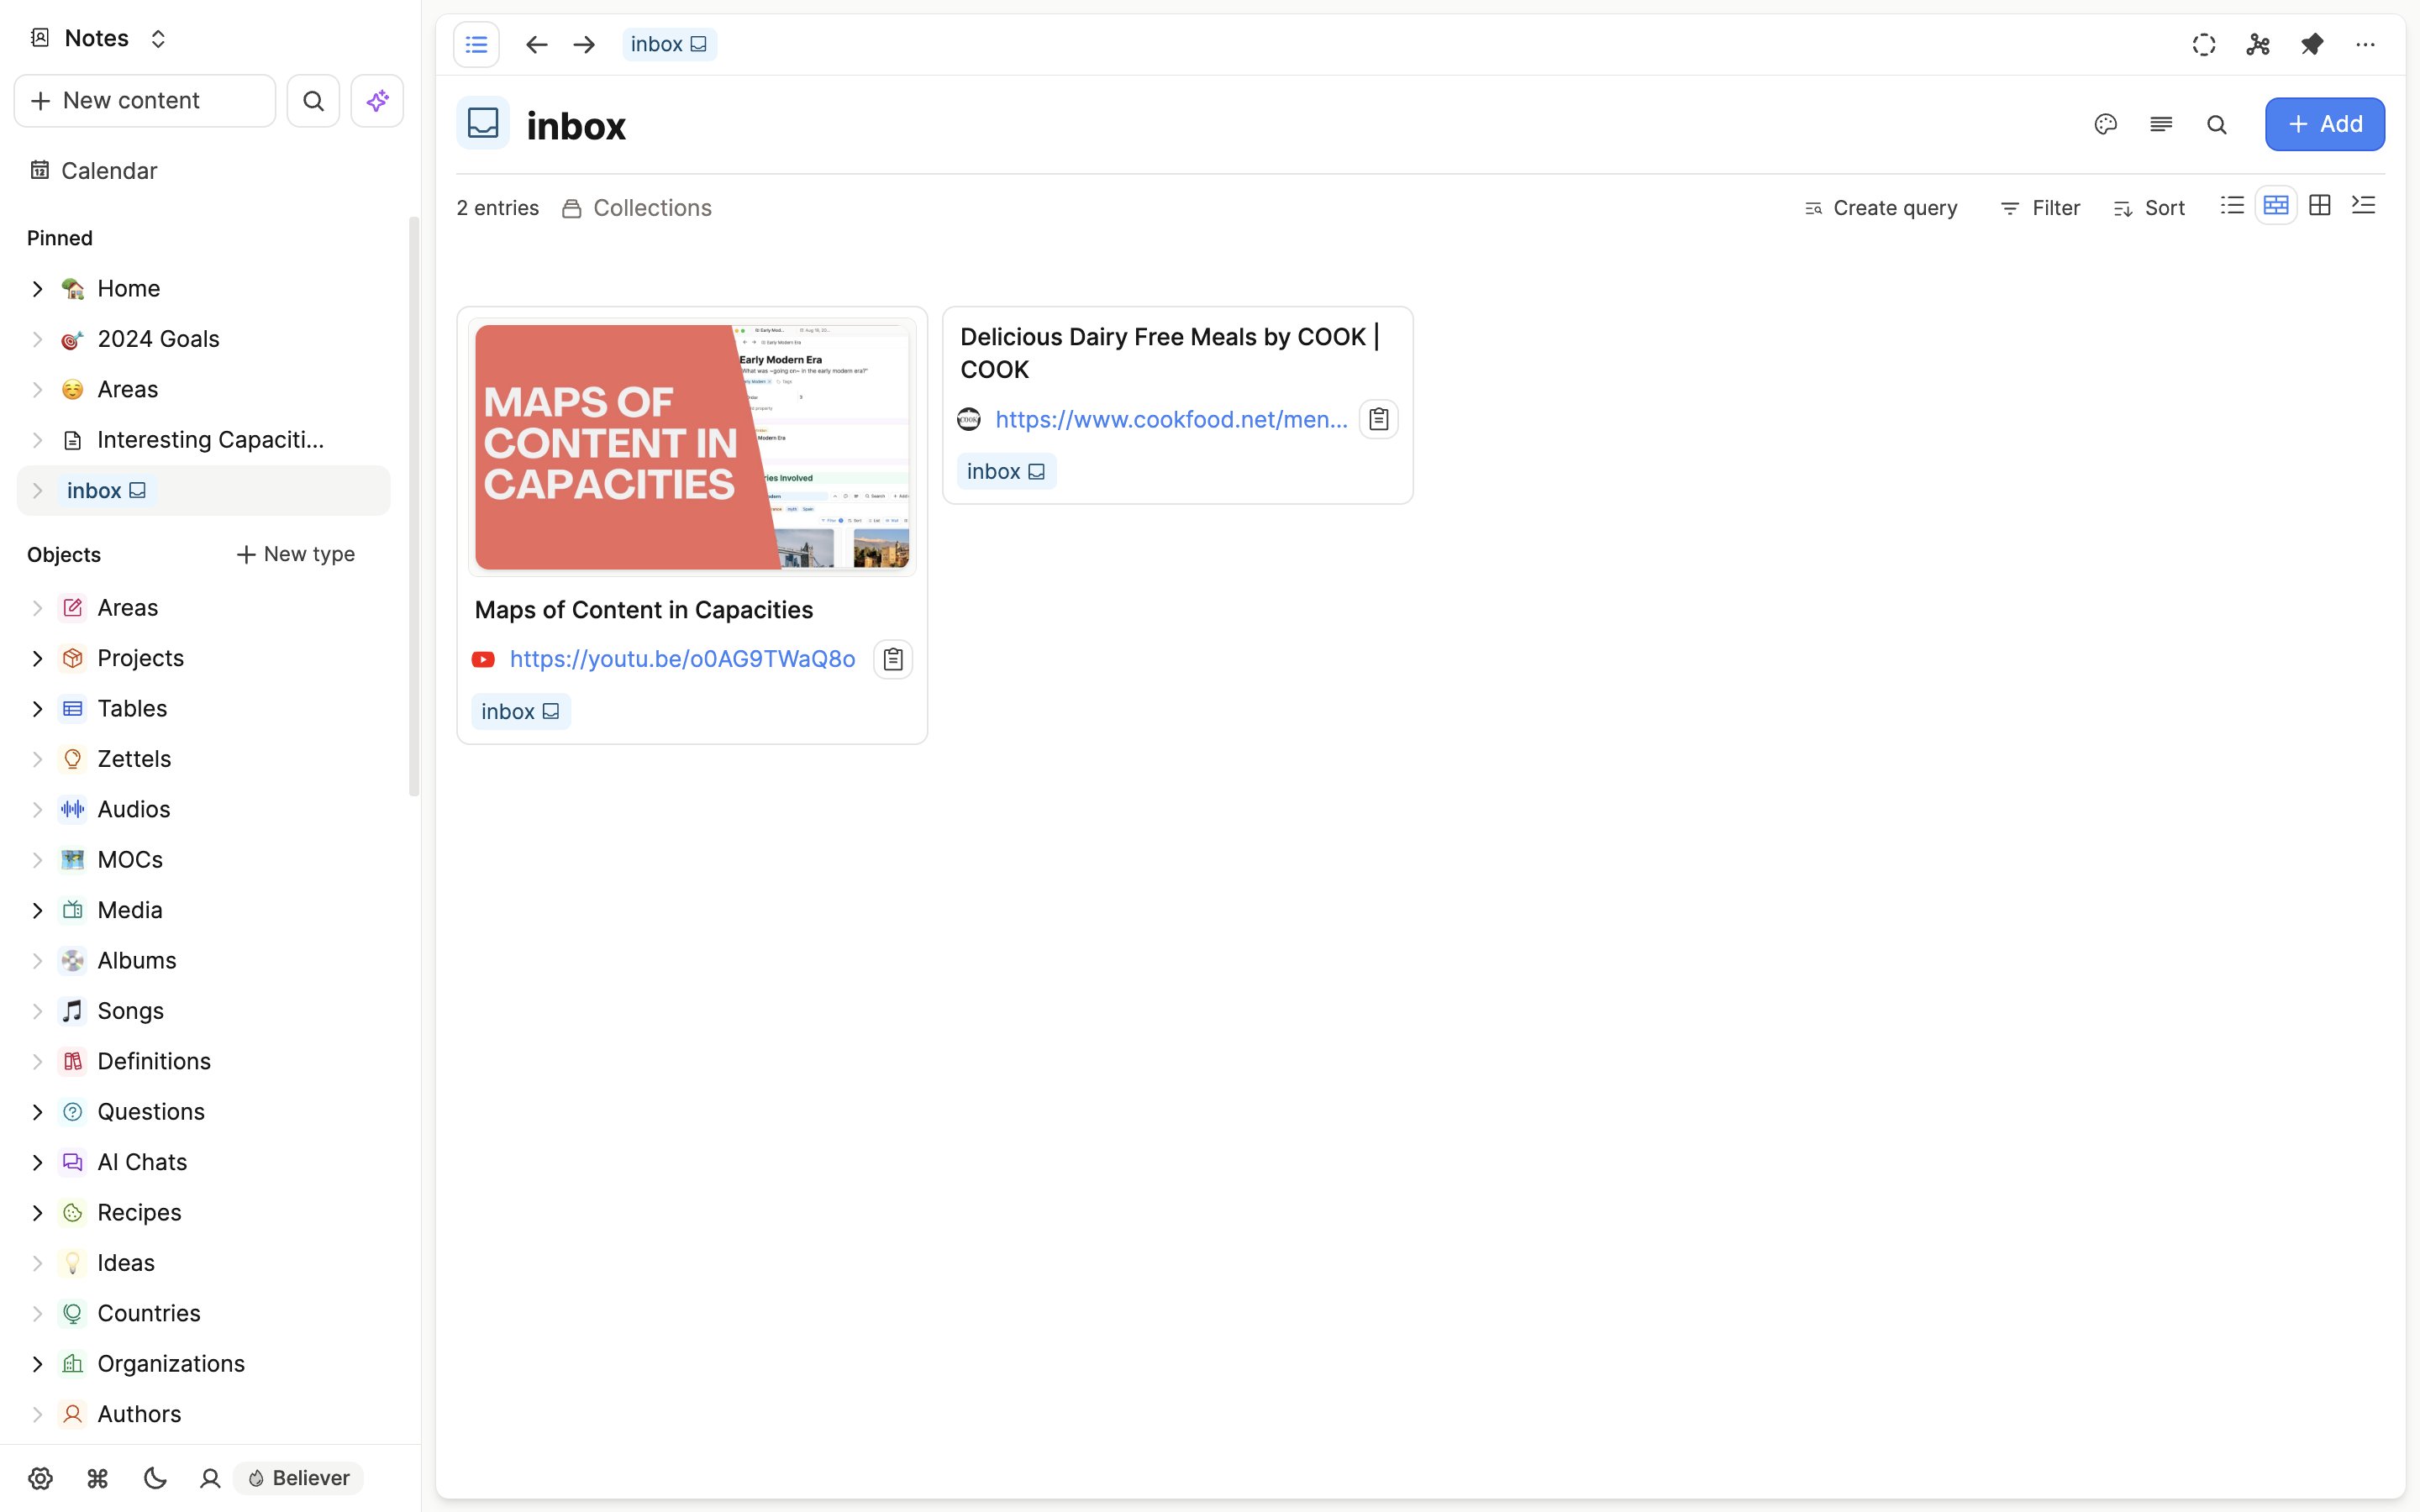Open the Authors object type
Screen dimensions: 2420x1512
pyautogui.click(x=139, y=1414)
